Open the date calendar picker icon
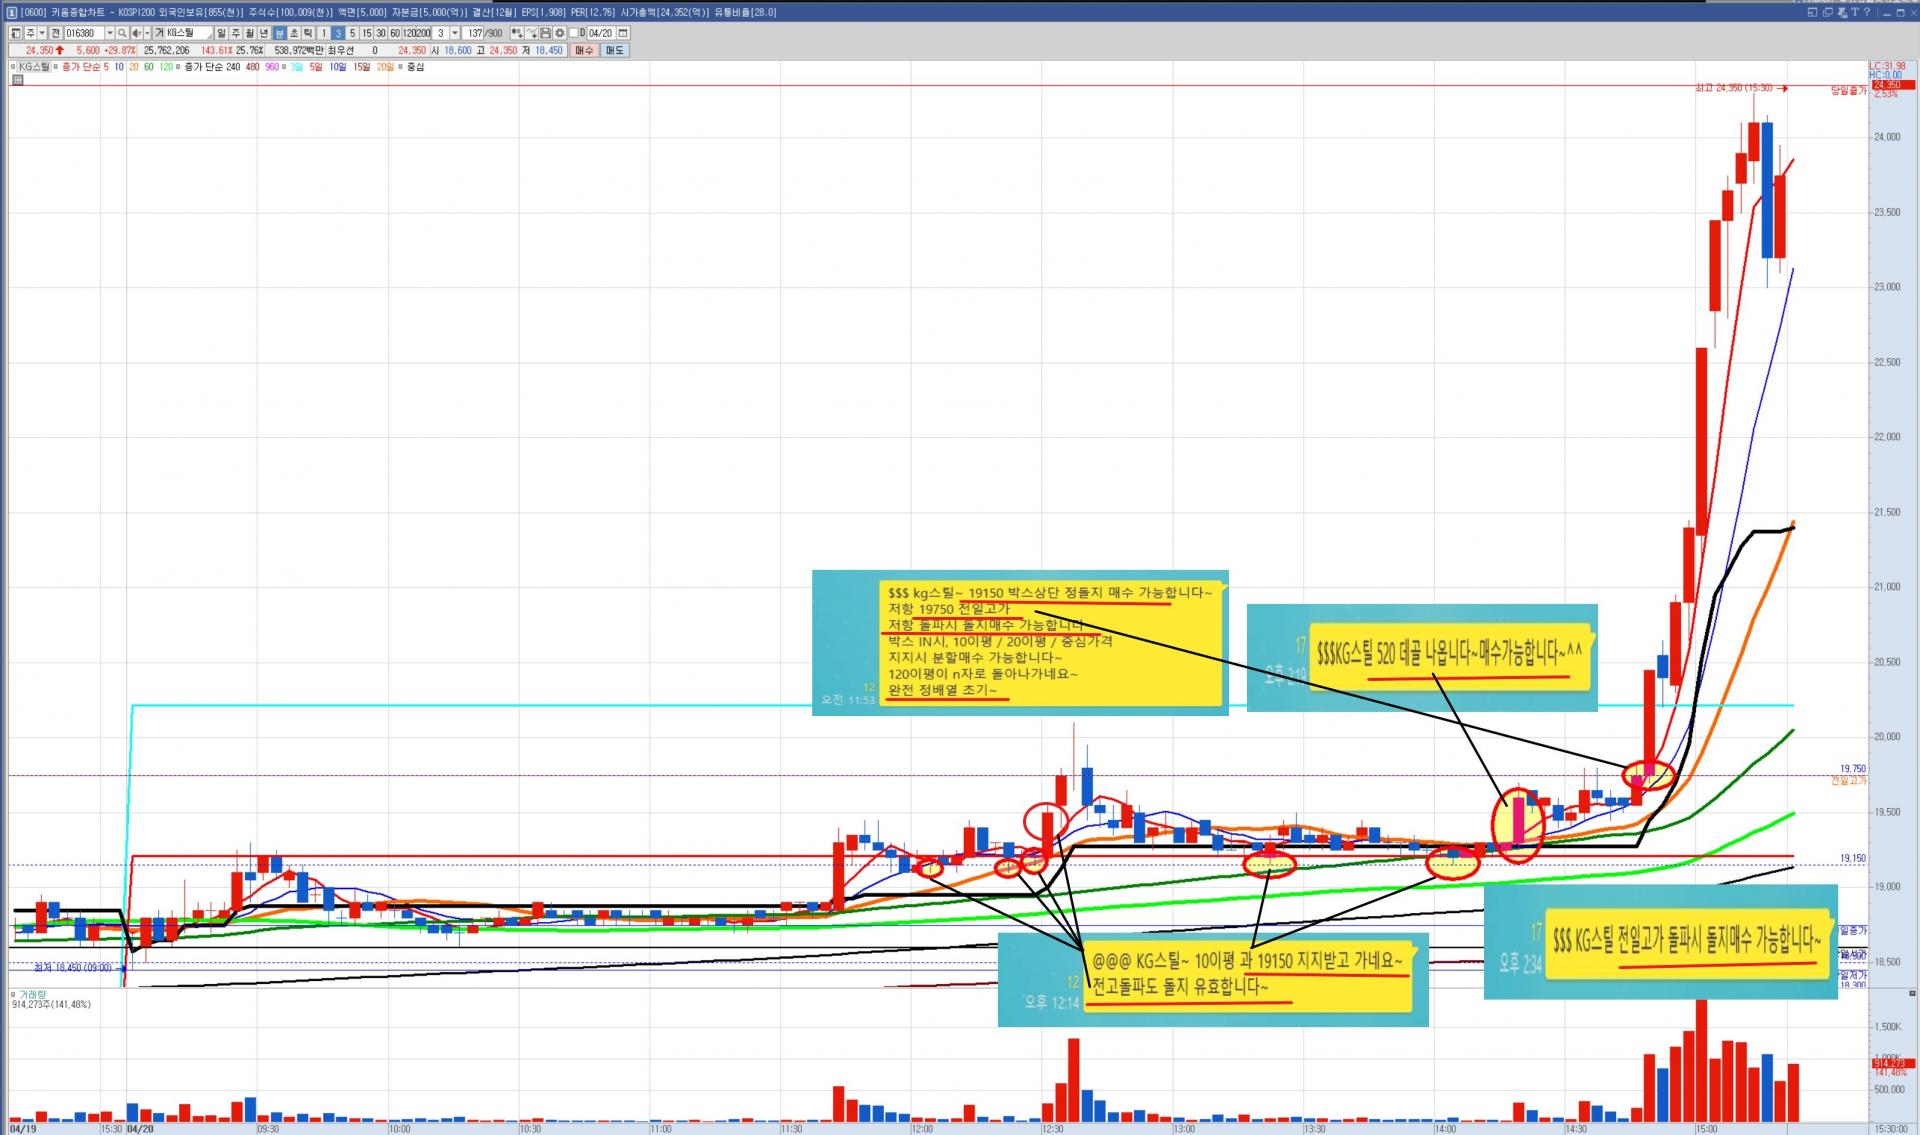This screenshot has height=1135, width=1920. pyautogui.click(x=623, y=33)
